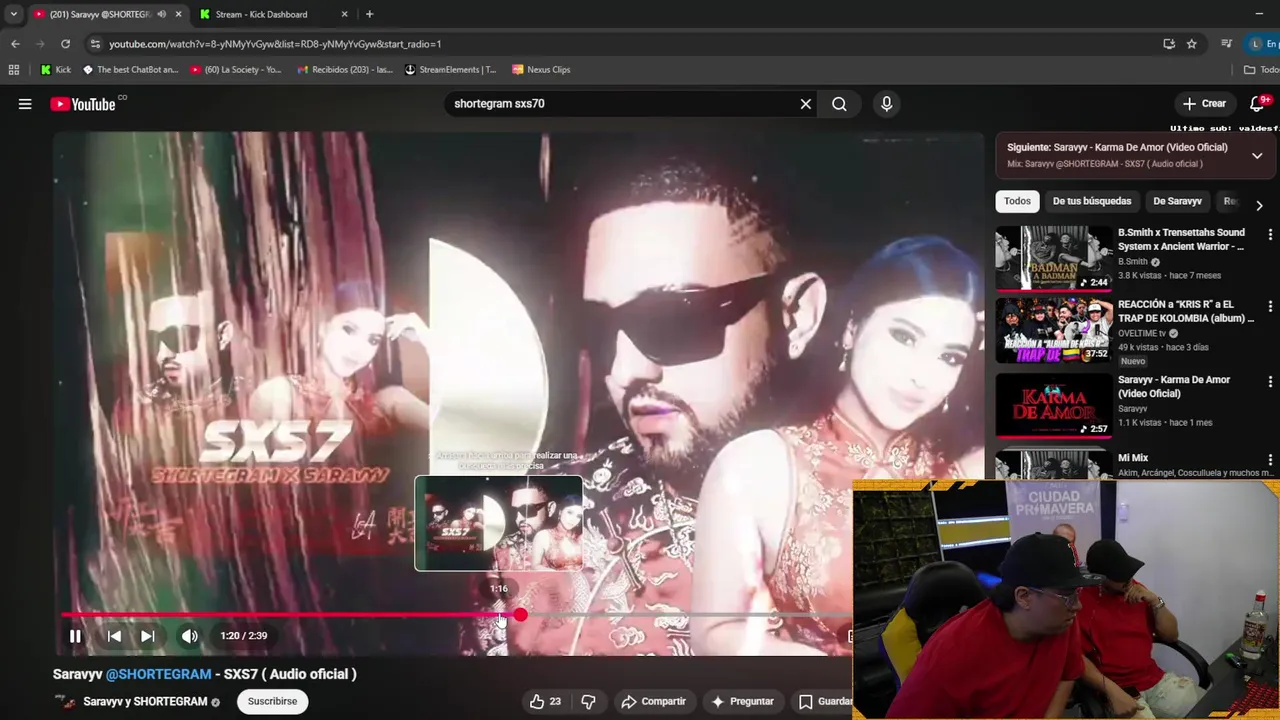Open the Badman a Badman thumbnail
This screenshot has width=1280, height=720.
tap(1054, 258)
